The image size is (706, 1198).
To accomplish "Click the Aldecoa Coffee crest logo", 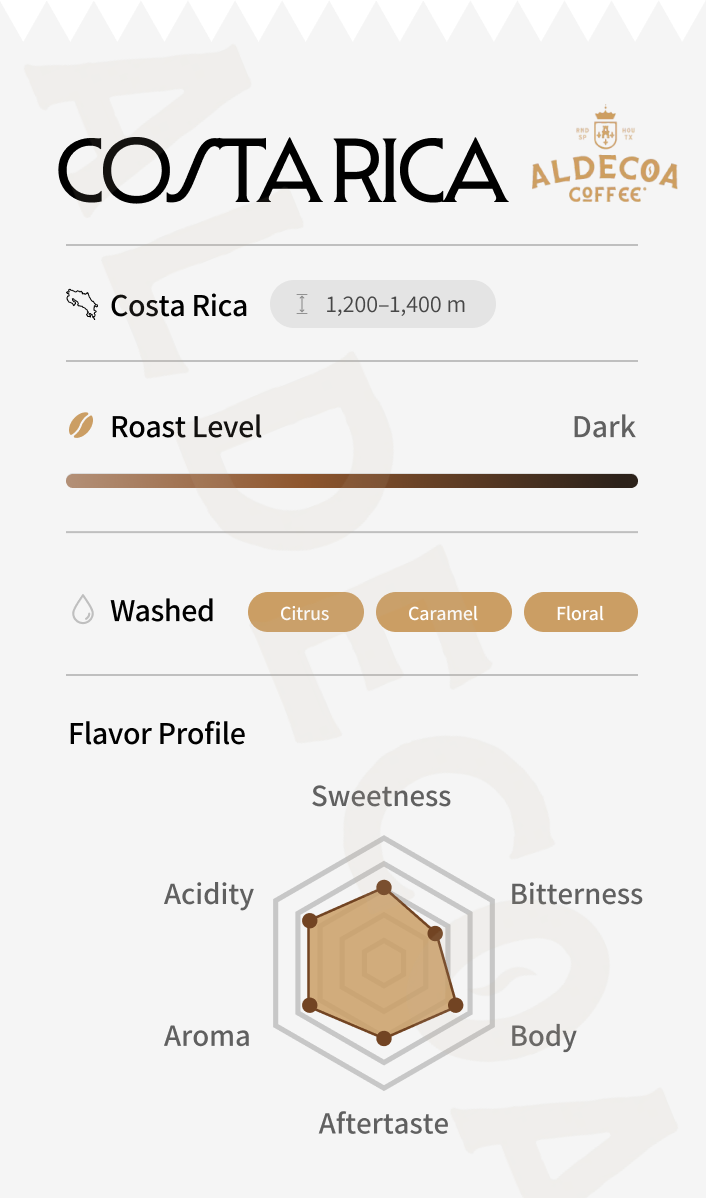I will coord(604,154).
